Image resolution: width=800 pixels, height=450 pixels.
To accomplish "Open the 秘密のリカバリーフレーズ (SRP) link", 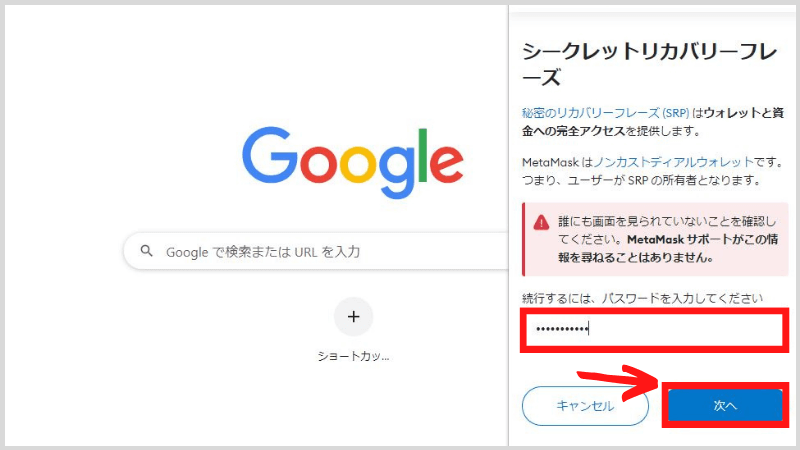I will [x=605, y=113].
